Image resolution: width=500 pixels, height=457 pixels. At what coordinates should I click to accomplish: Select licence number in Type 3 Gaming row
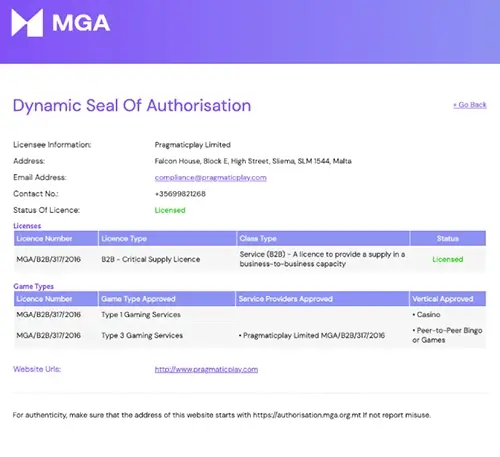tap(49, 336)
